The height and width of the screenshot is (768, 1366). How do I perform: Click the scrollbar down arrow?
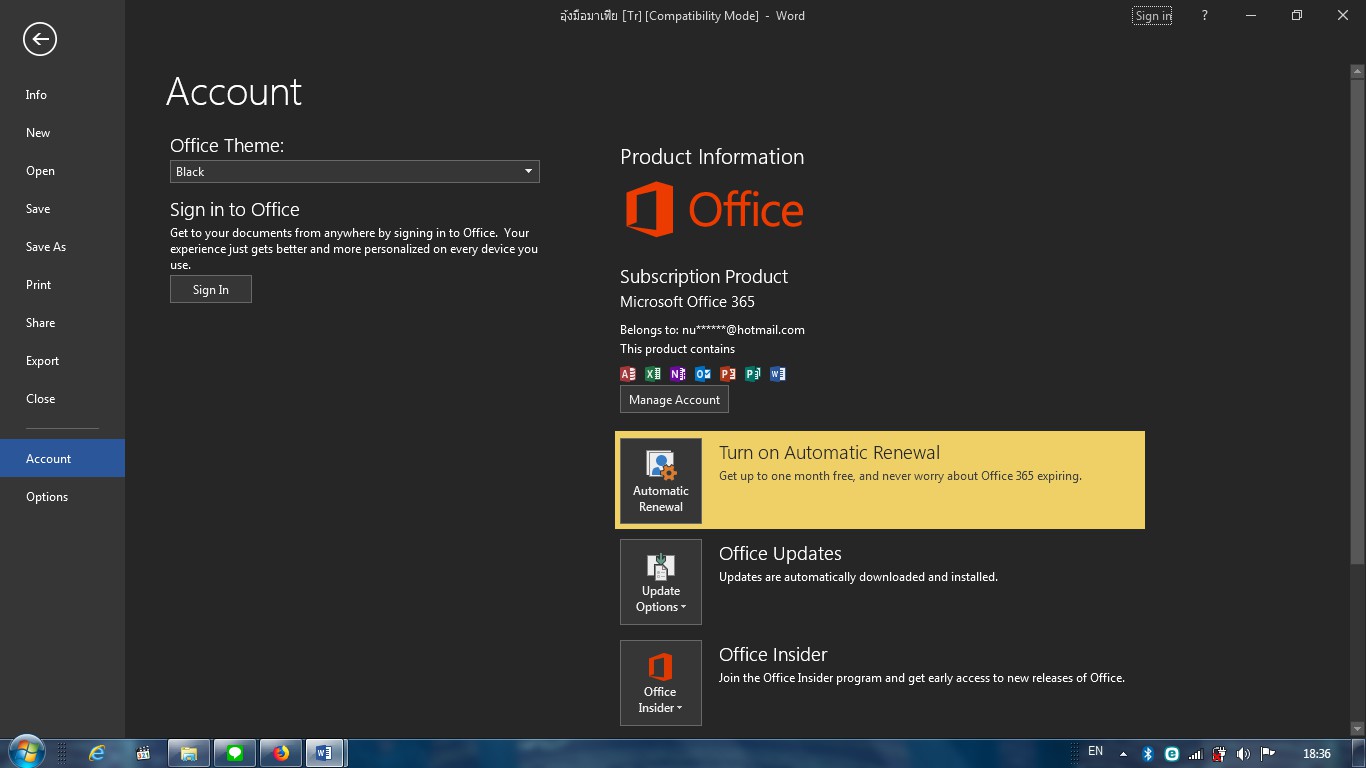click(1357, 729)
